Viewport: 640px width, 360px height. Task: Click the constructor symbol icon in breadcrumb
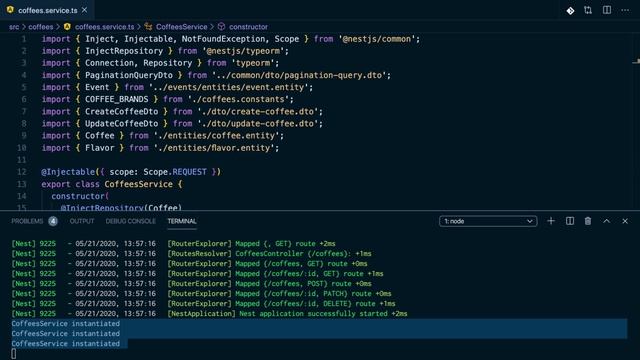221,27
